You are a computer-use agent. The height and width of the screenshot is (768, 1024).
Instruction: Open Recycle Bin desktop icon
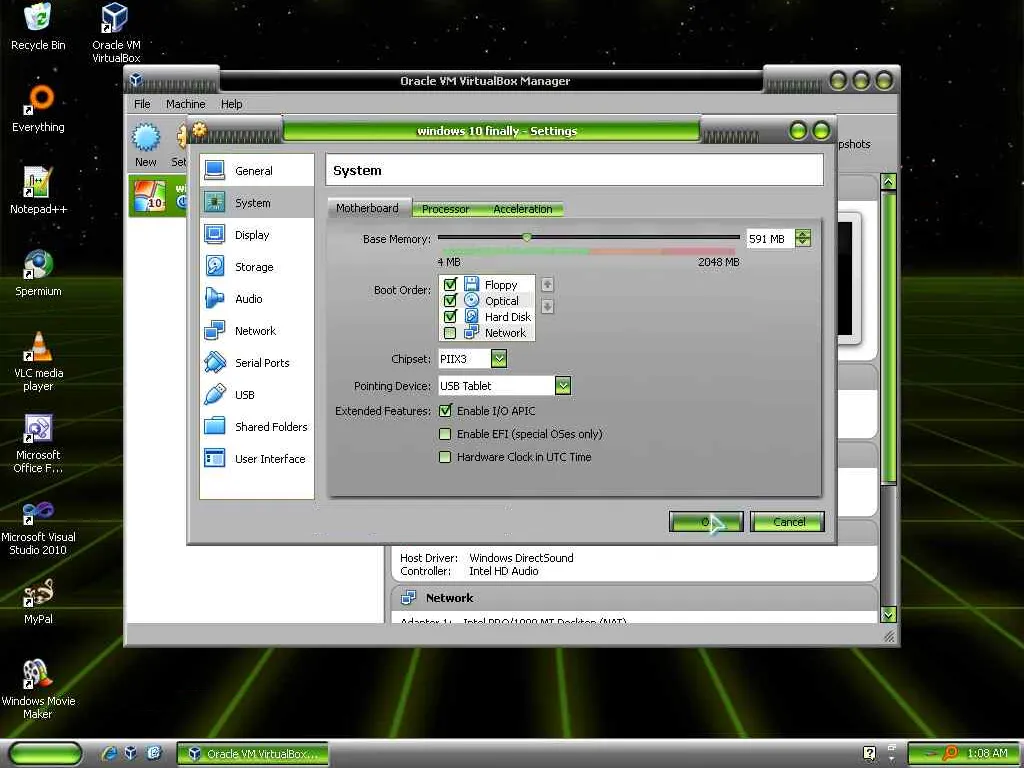pos(38,27)
